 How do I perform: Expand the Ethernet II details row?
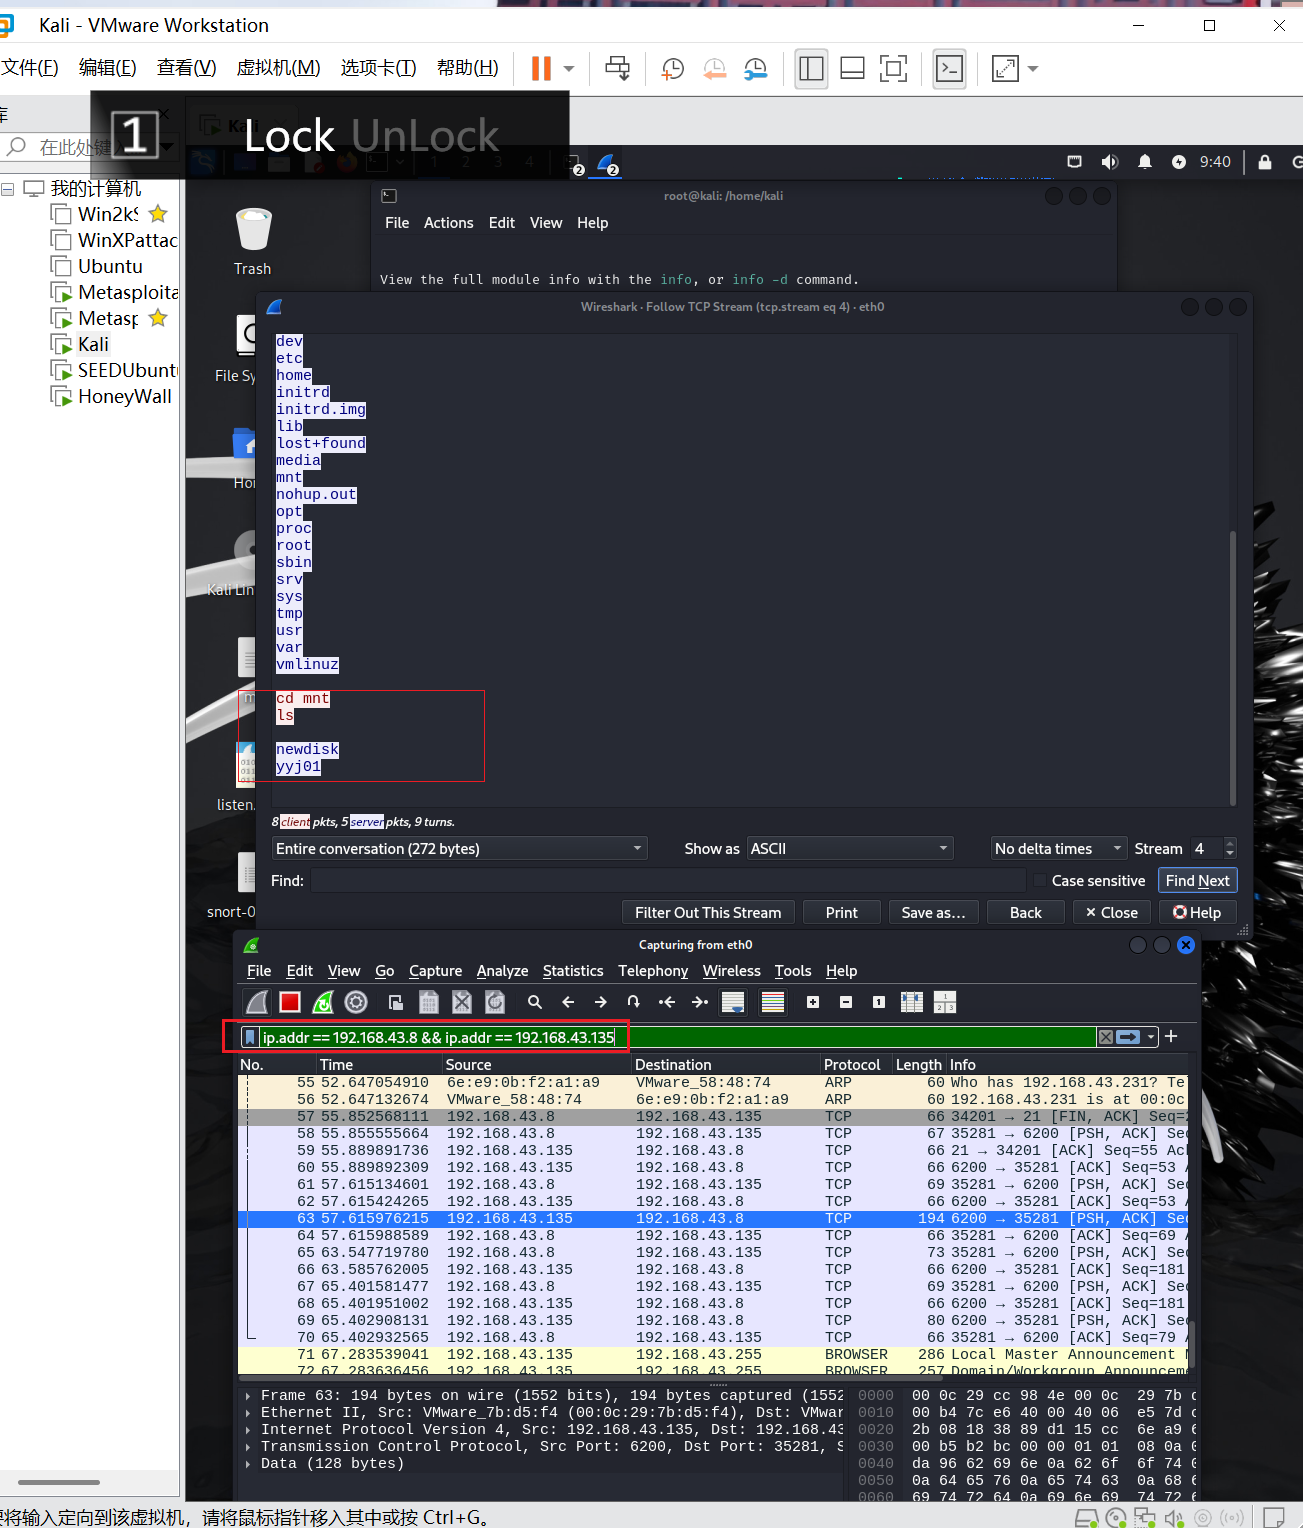point(248,1413)
